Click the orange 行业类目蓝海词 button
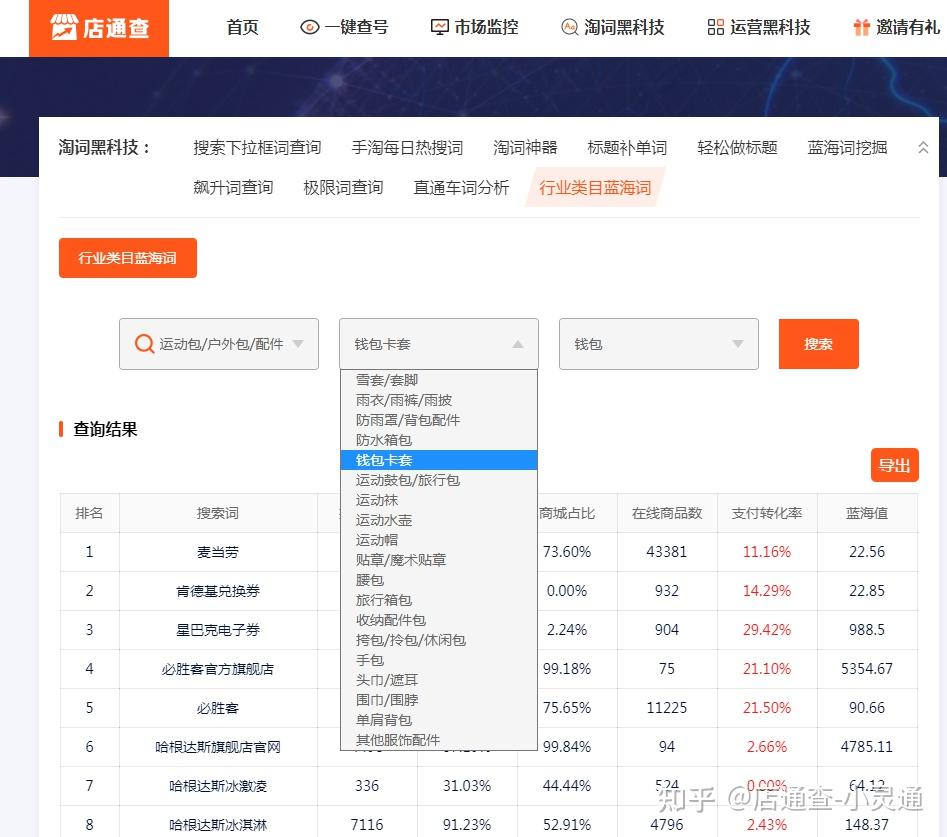Viewport: 947px width, 837px height. (x=127, y=258)
